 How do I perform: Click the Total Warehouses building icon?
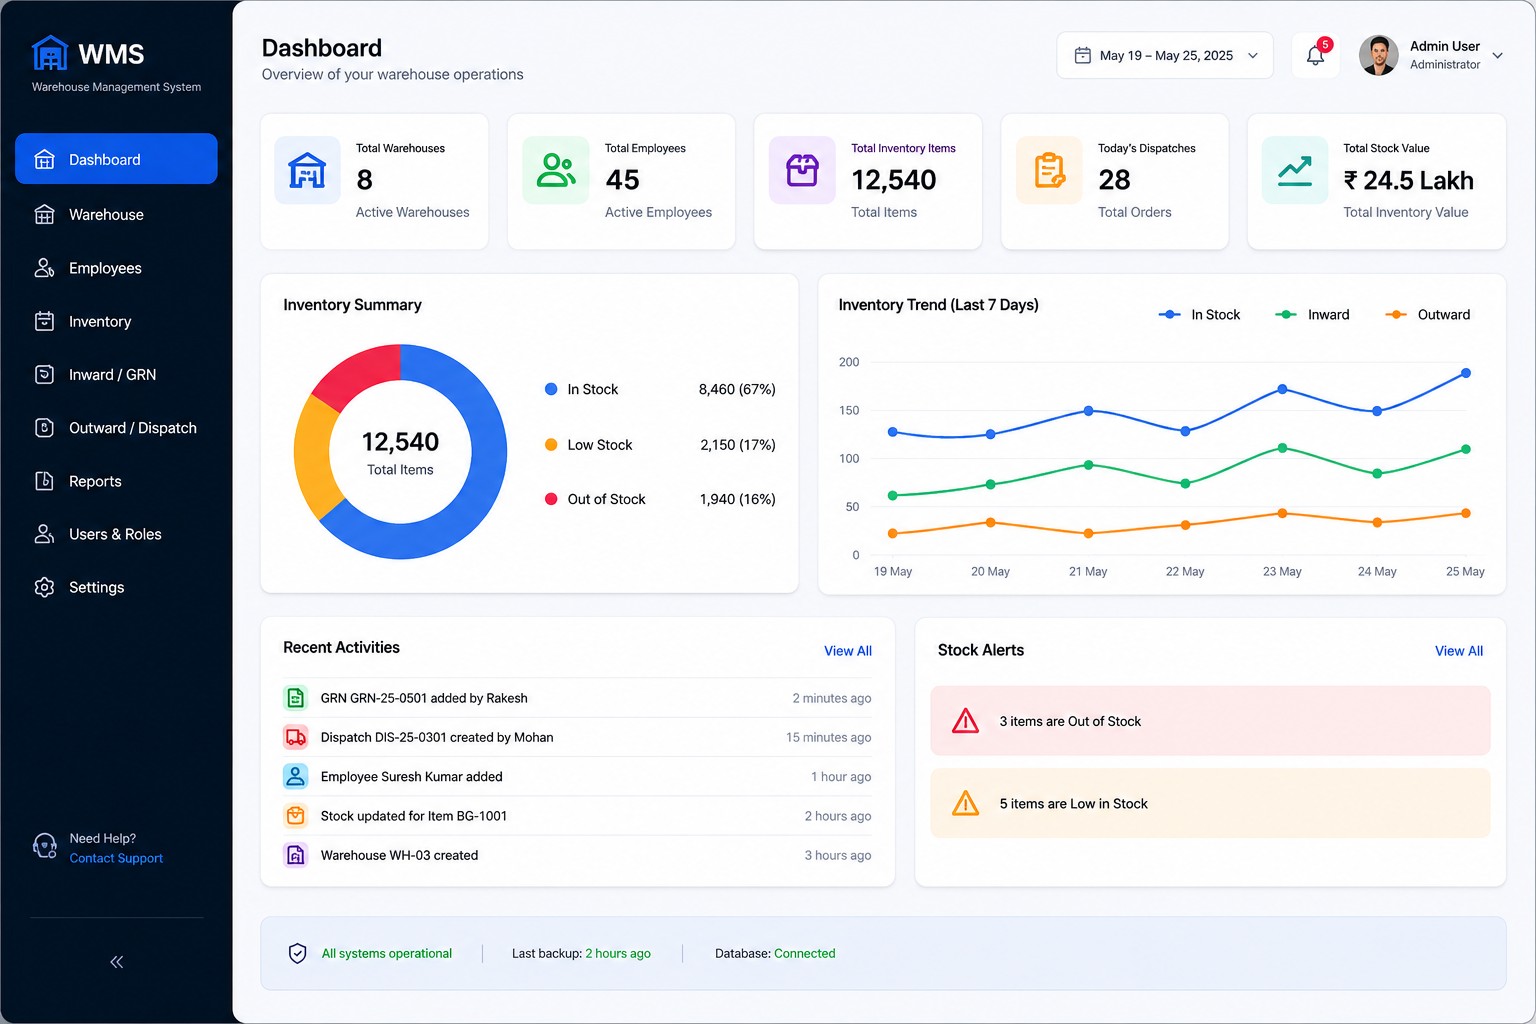point(307,170)
